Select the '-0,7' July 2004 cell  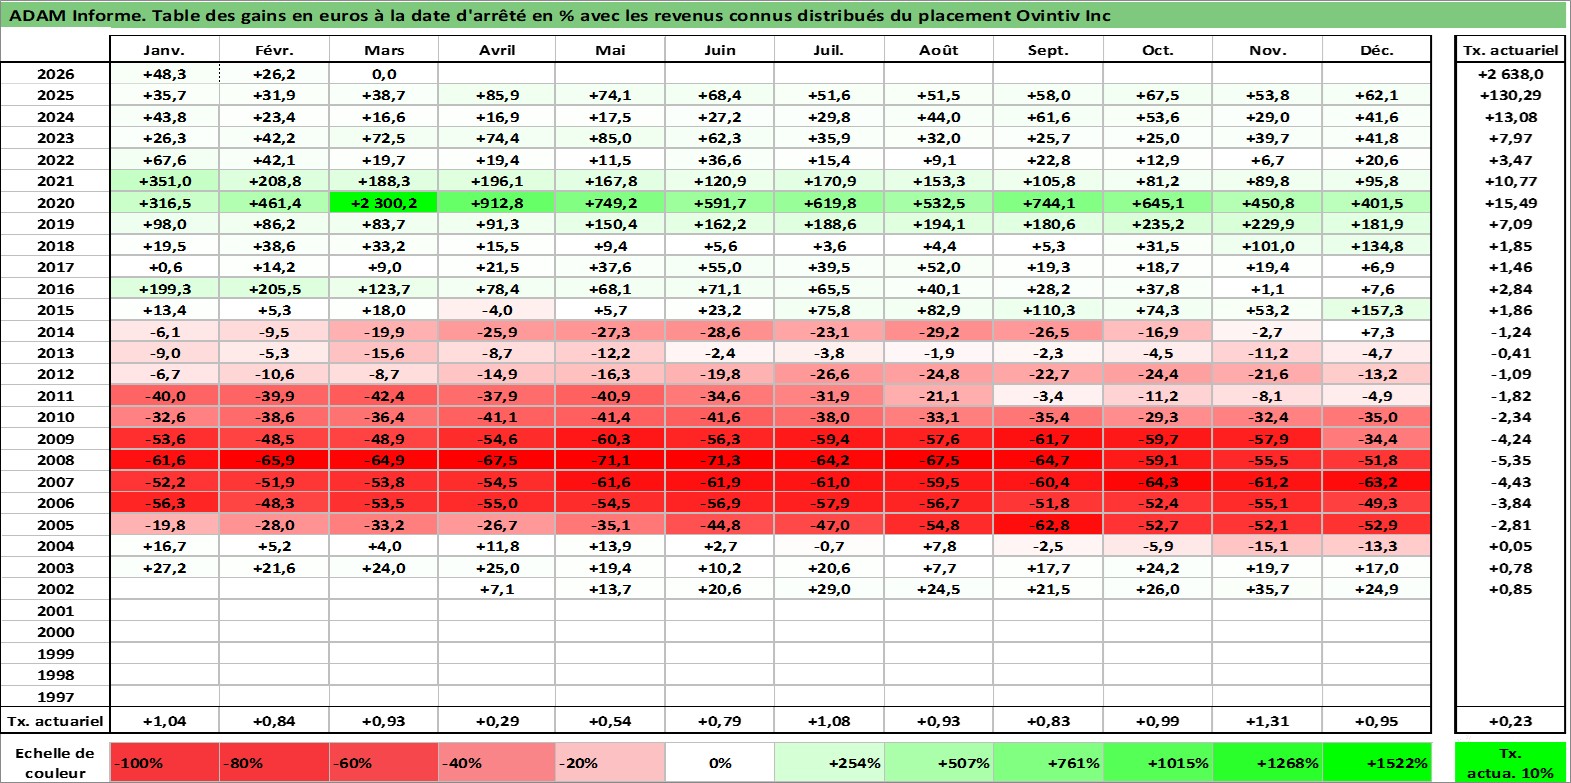pyautogui.click(x=829, y=546)
